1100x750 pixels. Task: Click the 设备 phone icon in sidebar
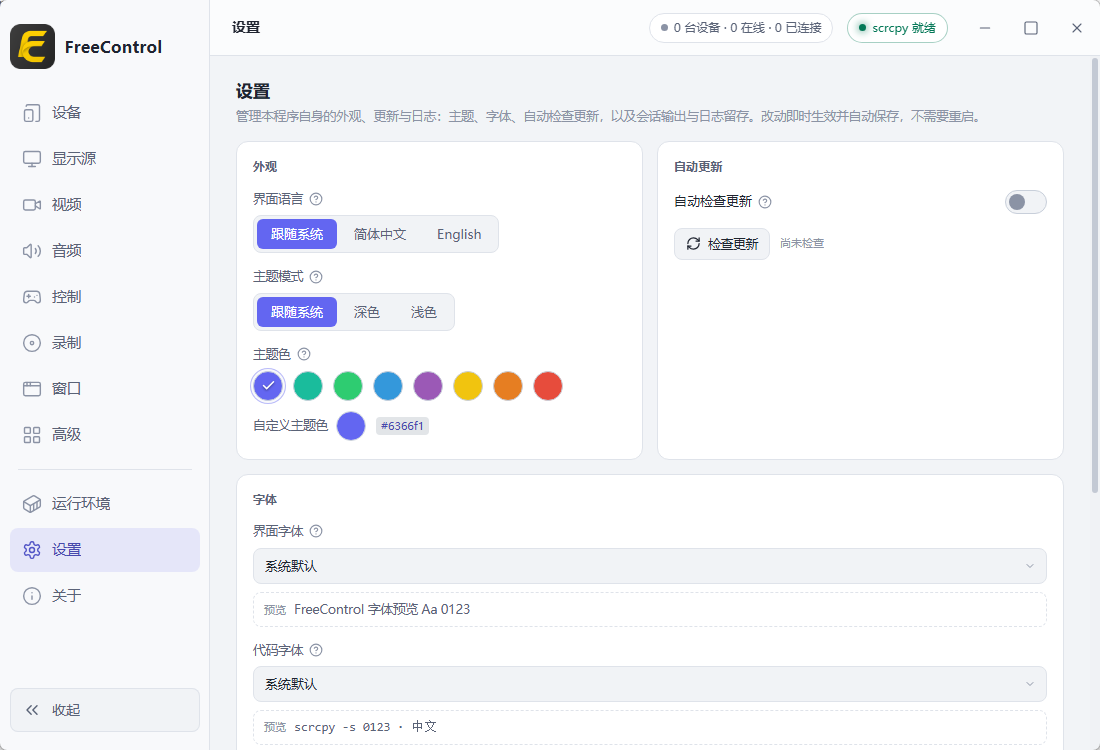[x=32, y=113]
